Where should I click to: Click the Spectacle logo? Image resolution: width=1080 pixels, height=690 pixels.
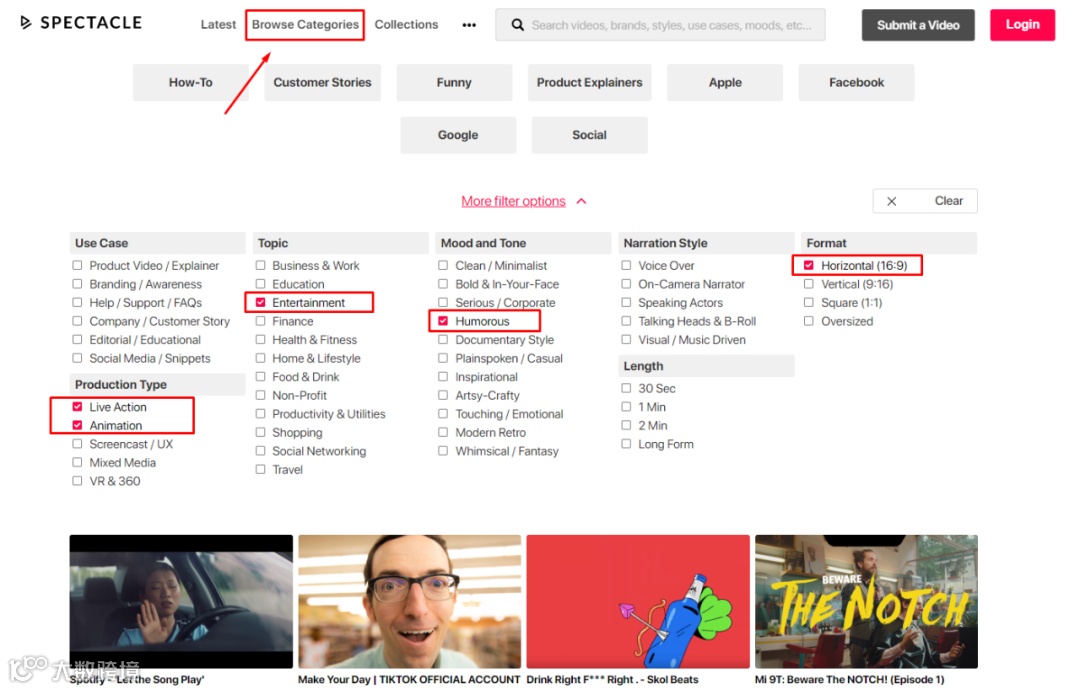[x=81, y=23]
